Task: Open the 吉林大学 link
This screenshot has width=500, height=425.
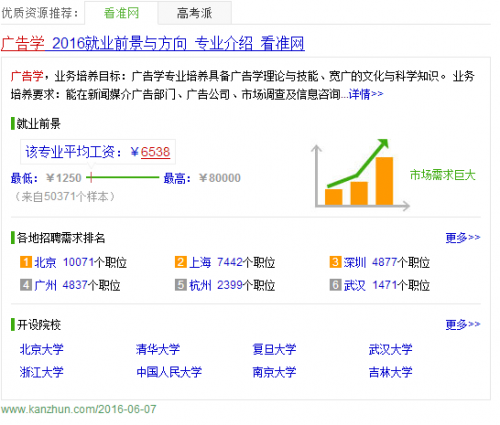Action: pos(390,372)
